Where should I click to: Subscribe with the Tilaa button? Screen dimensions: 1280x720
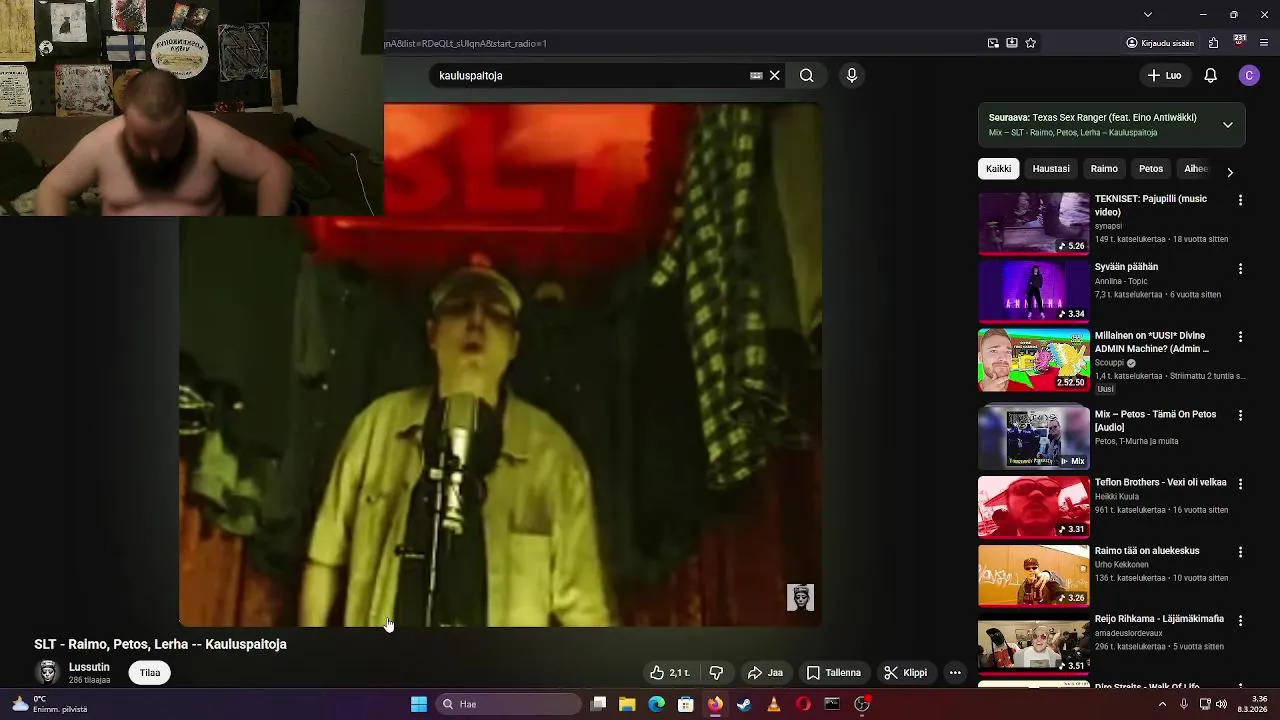[150, 673]
